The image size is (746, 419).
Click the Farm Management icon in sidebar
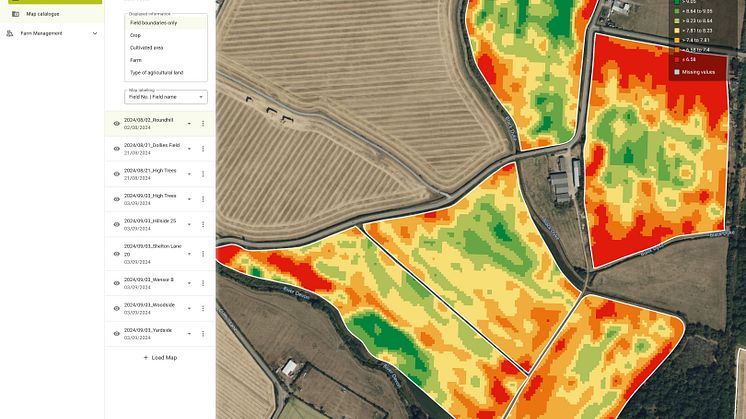(x=10, y=33)
